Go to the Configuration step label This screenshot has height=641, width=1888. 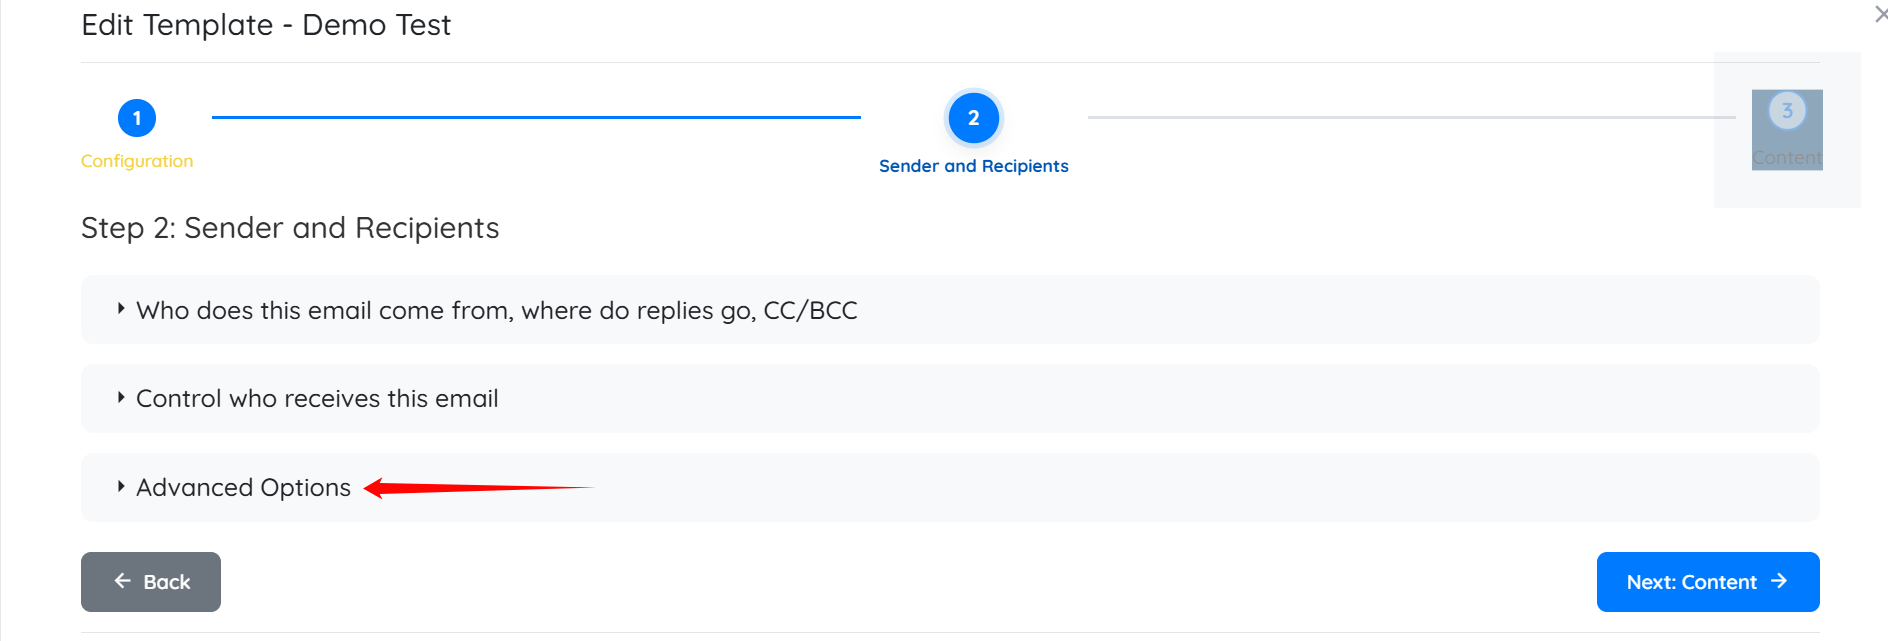[x=137, y=161]
